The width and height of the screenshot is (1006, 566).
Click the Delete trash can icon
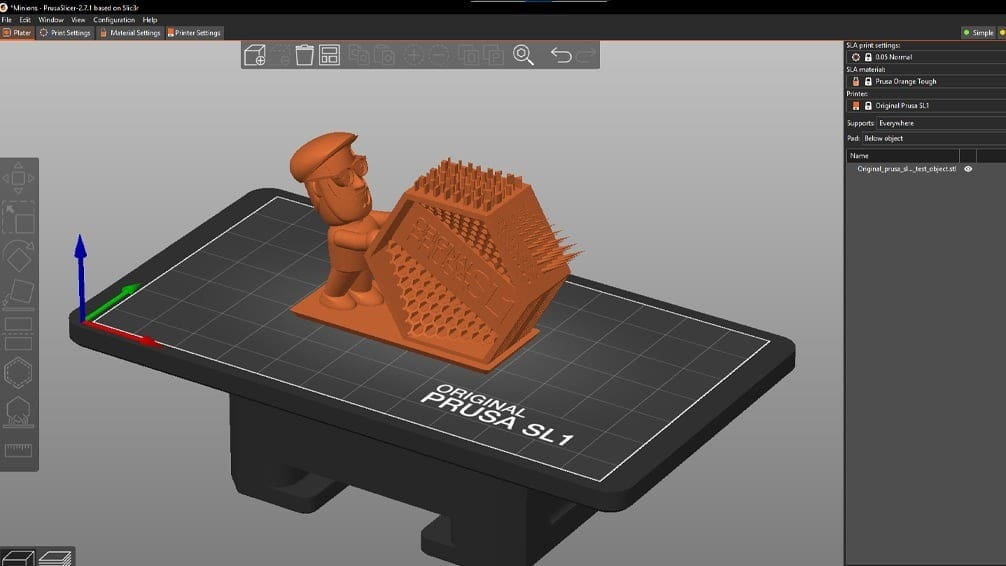pos(304,55)
